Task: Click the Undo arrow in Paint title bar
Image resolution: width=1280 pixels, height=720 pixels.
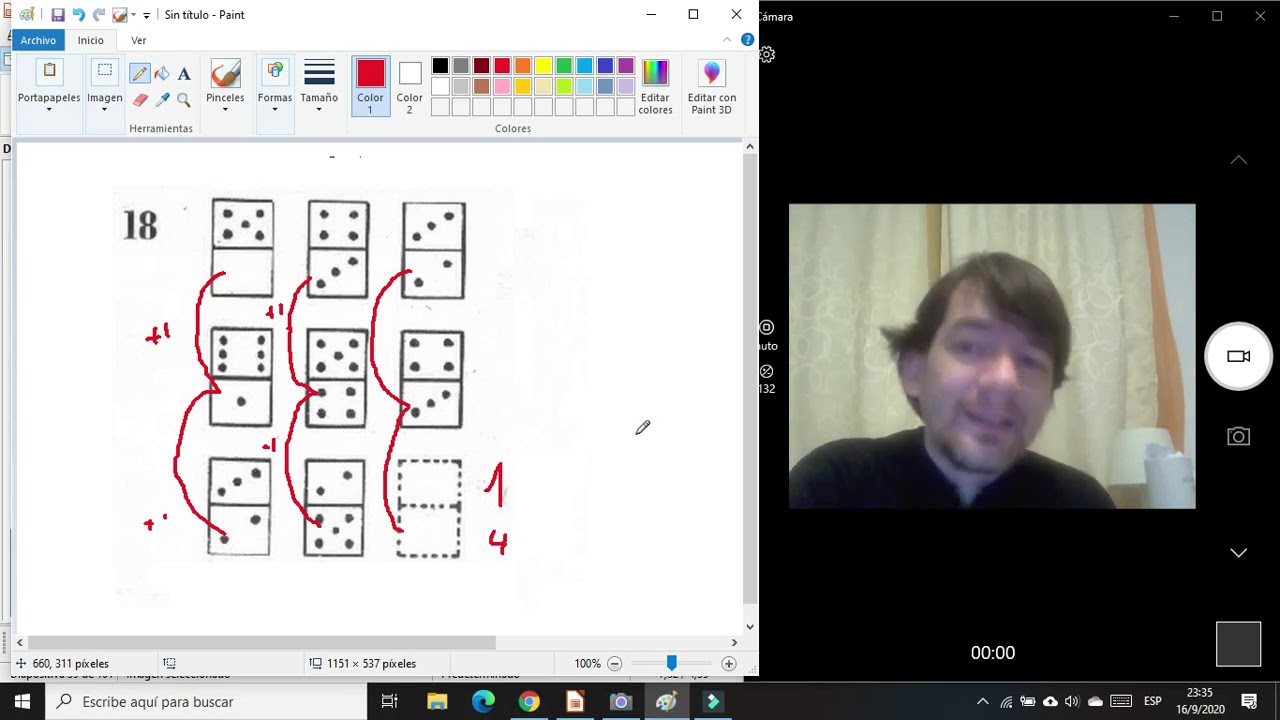Action: point(78,15)
